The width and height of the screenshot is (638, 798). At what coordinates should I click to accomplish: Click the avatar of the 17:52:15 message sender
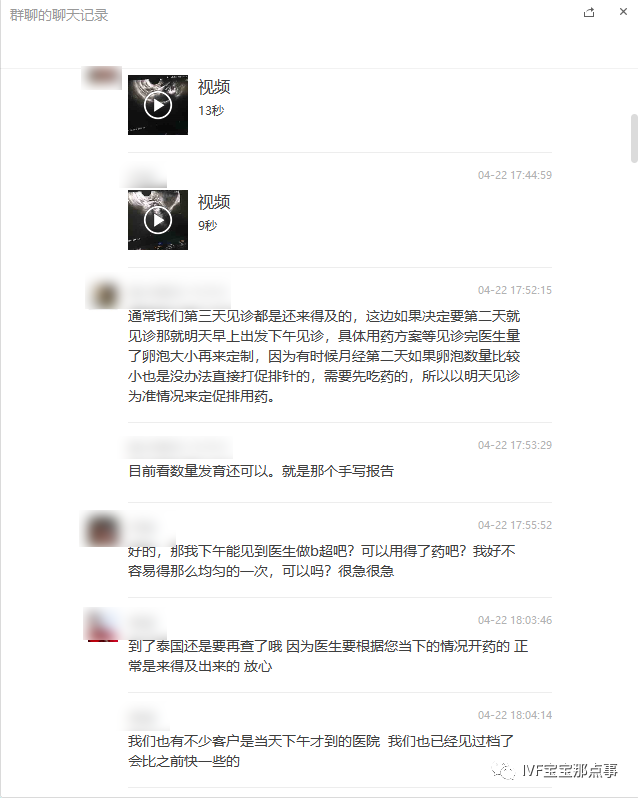(x=104, y=295)
